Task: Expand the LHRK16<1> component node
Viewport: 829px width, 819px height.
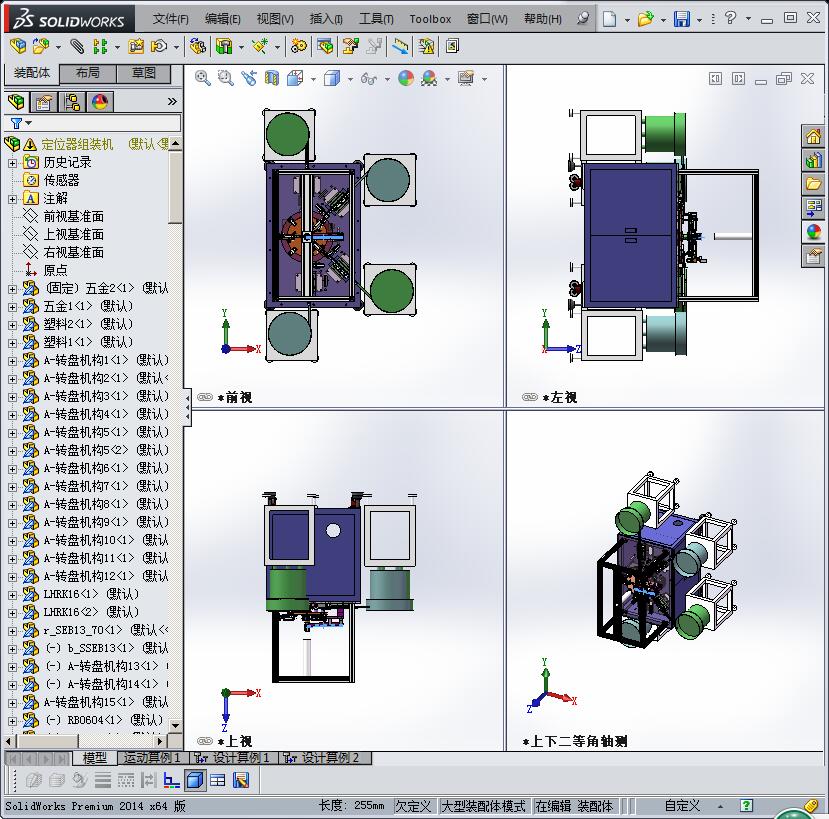Action: click(x=12, y=594)
